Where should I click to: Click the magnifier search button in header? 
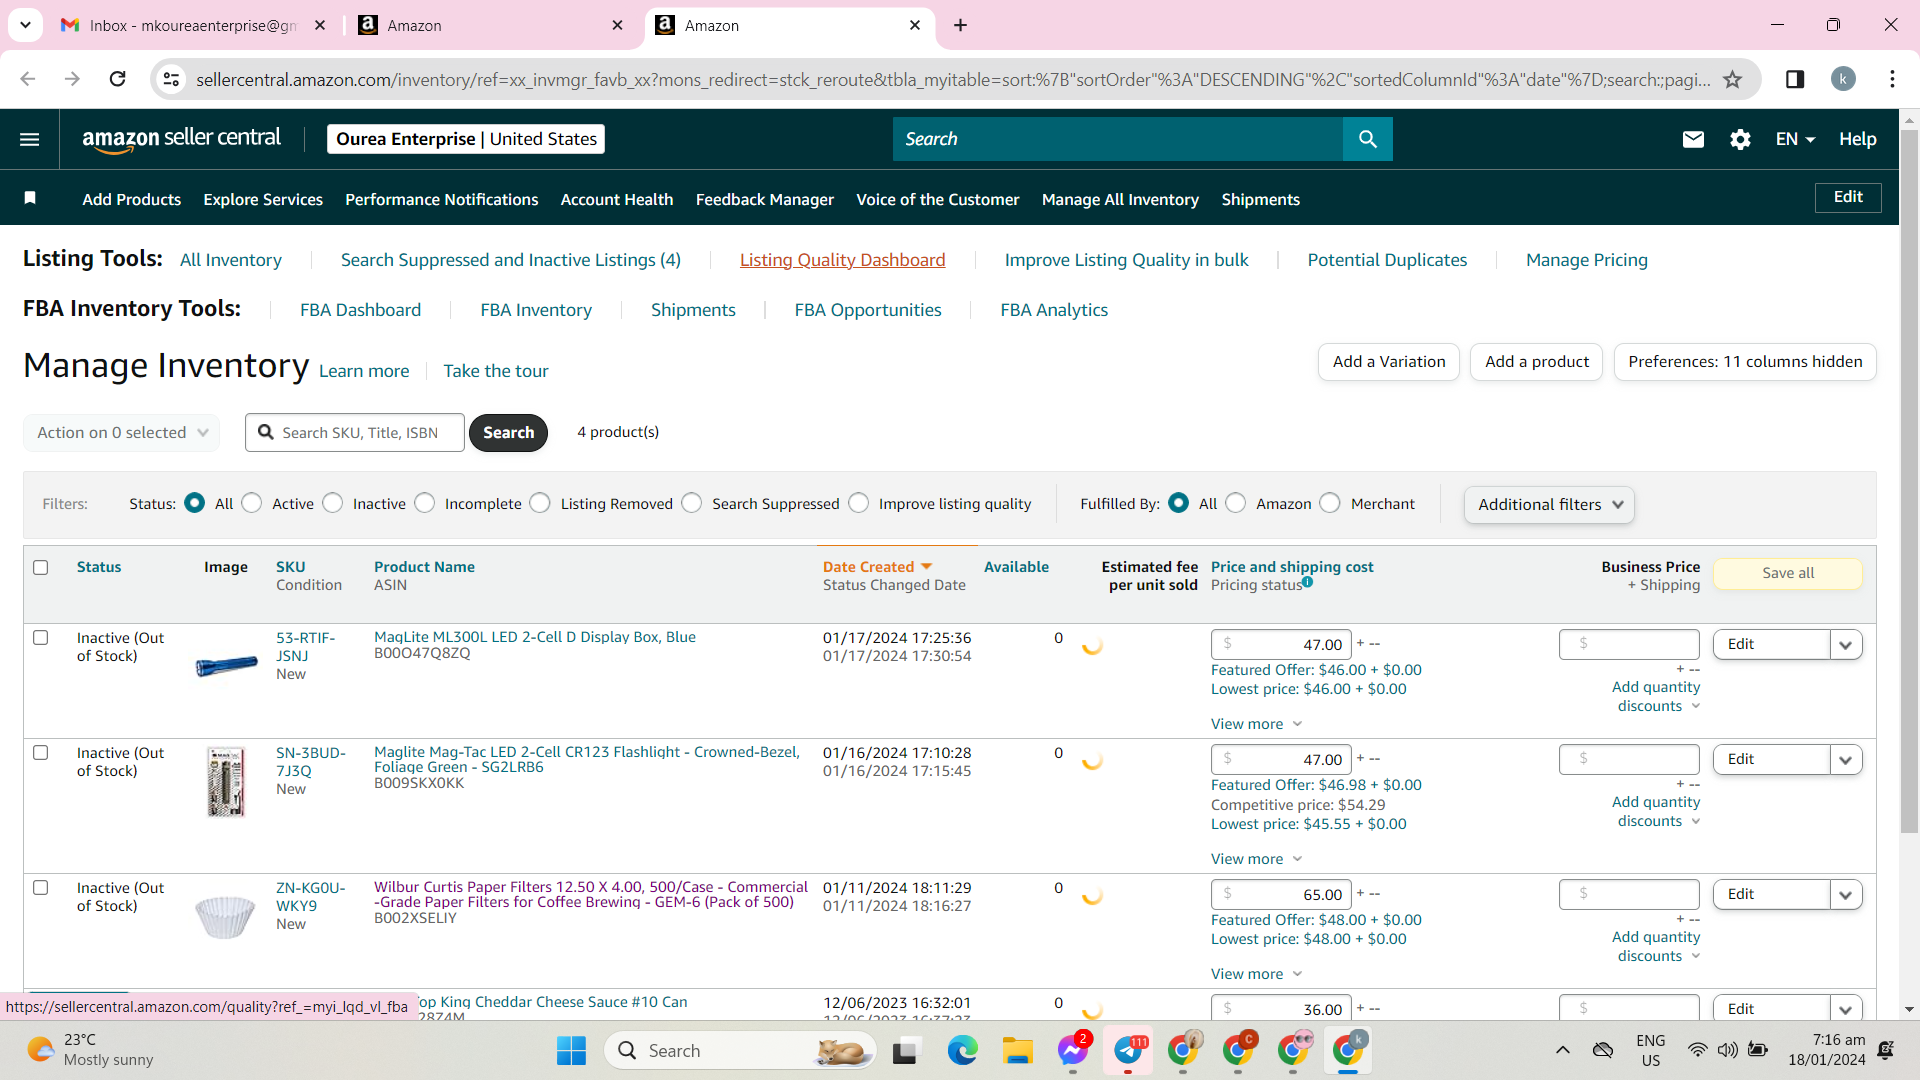[x=1368, y=139]
